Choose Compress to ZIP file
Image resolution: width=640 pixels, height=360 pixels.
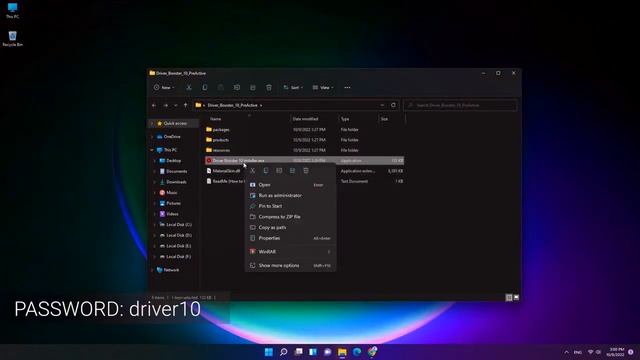coord(290,217)
